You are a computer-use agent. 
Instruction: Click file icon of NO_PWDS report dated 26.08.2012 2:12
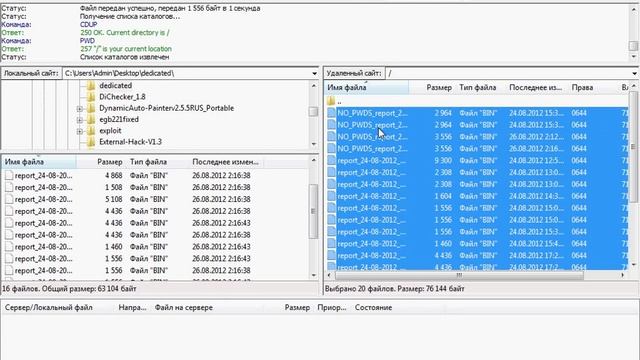(x=331, y=137)
